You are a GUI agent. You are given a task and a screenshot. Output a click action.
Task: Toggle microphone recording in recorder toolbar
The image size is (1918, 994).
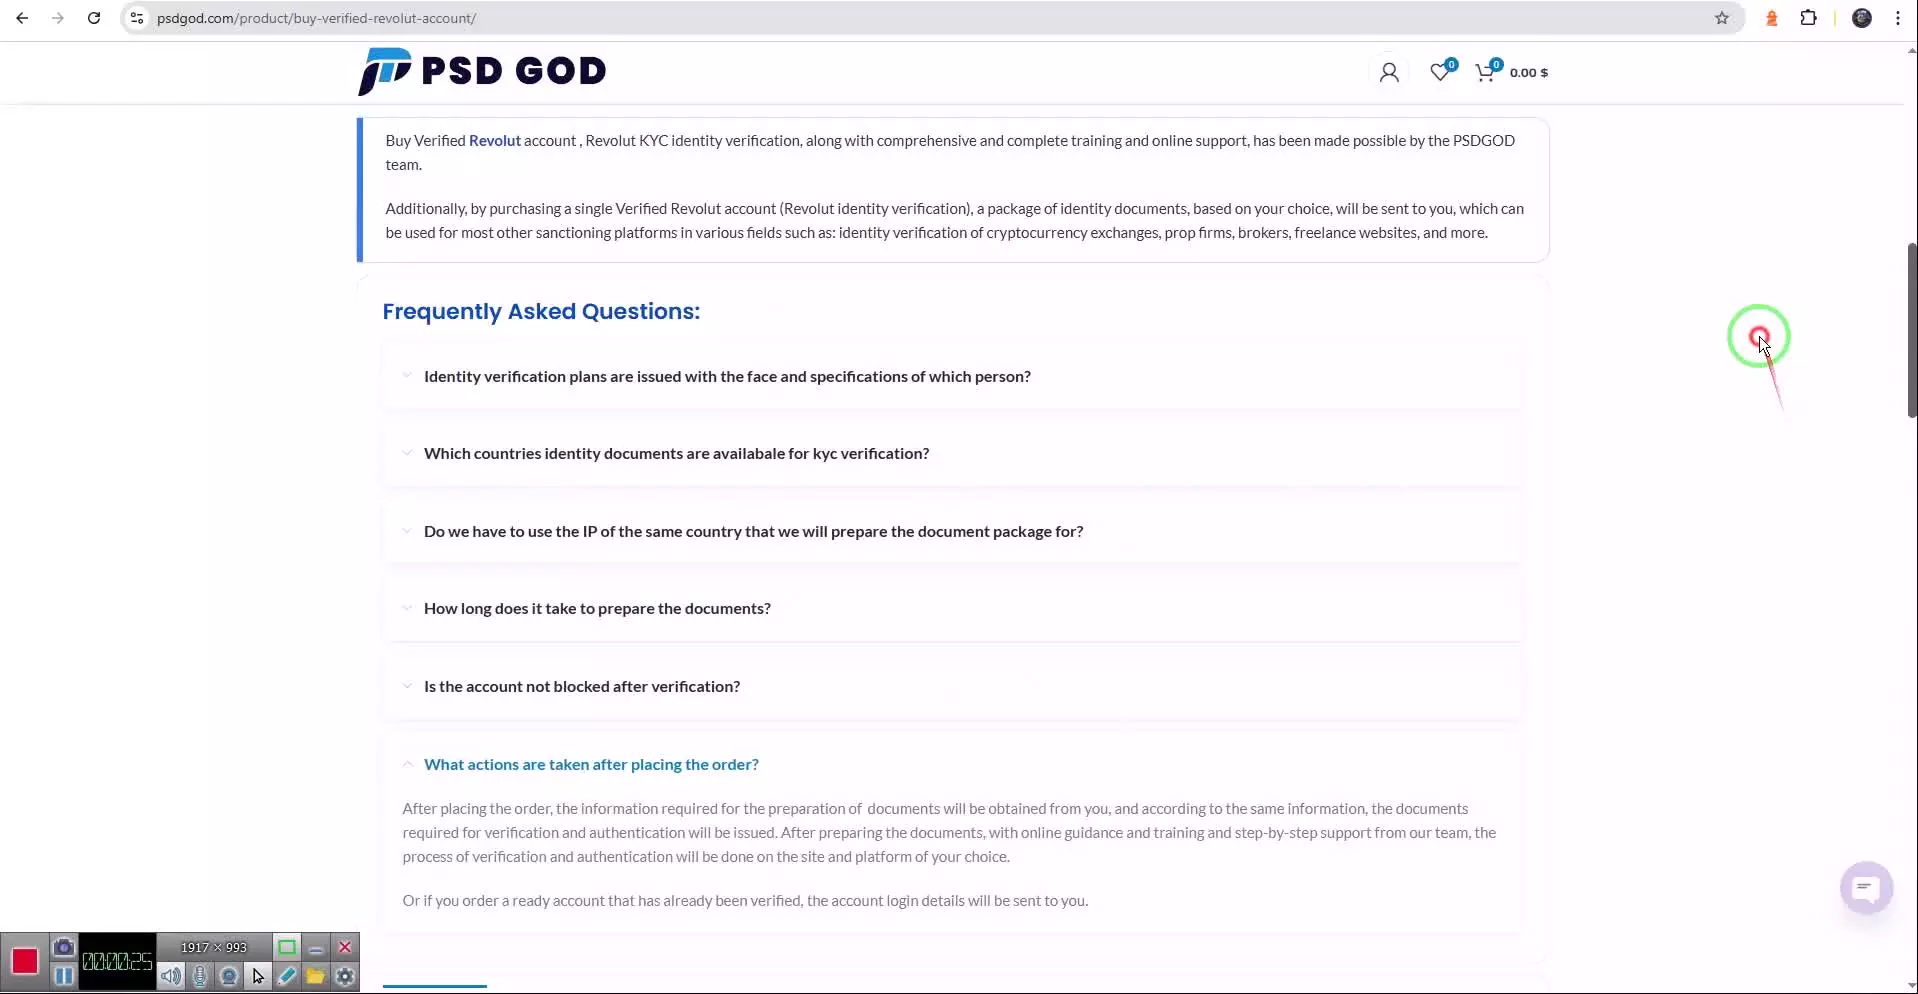[200, 976]
